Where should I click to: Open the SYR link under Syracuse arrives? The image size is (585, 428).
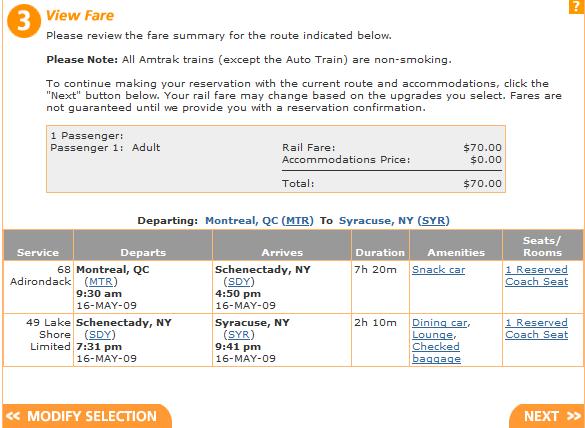tap(239, 334)
